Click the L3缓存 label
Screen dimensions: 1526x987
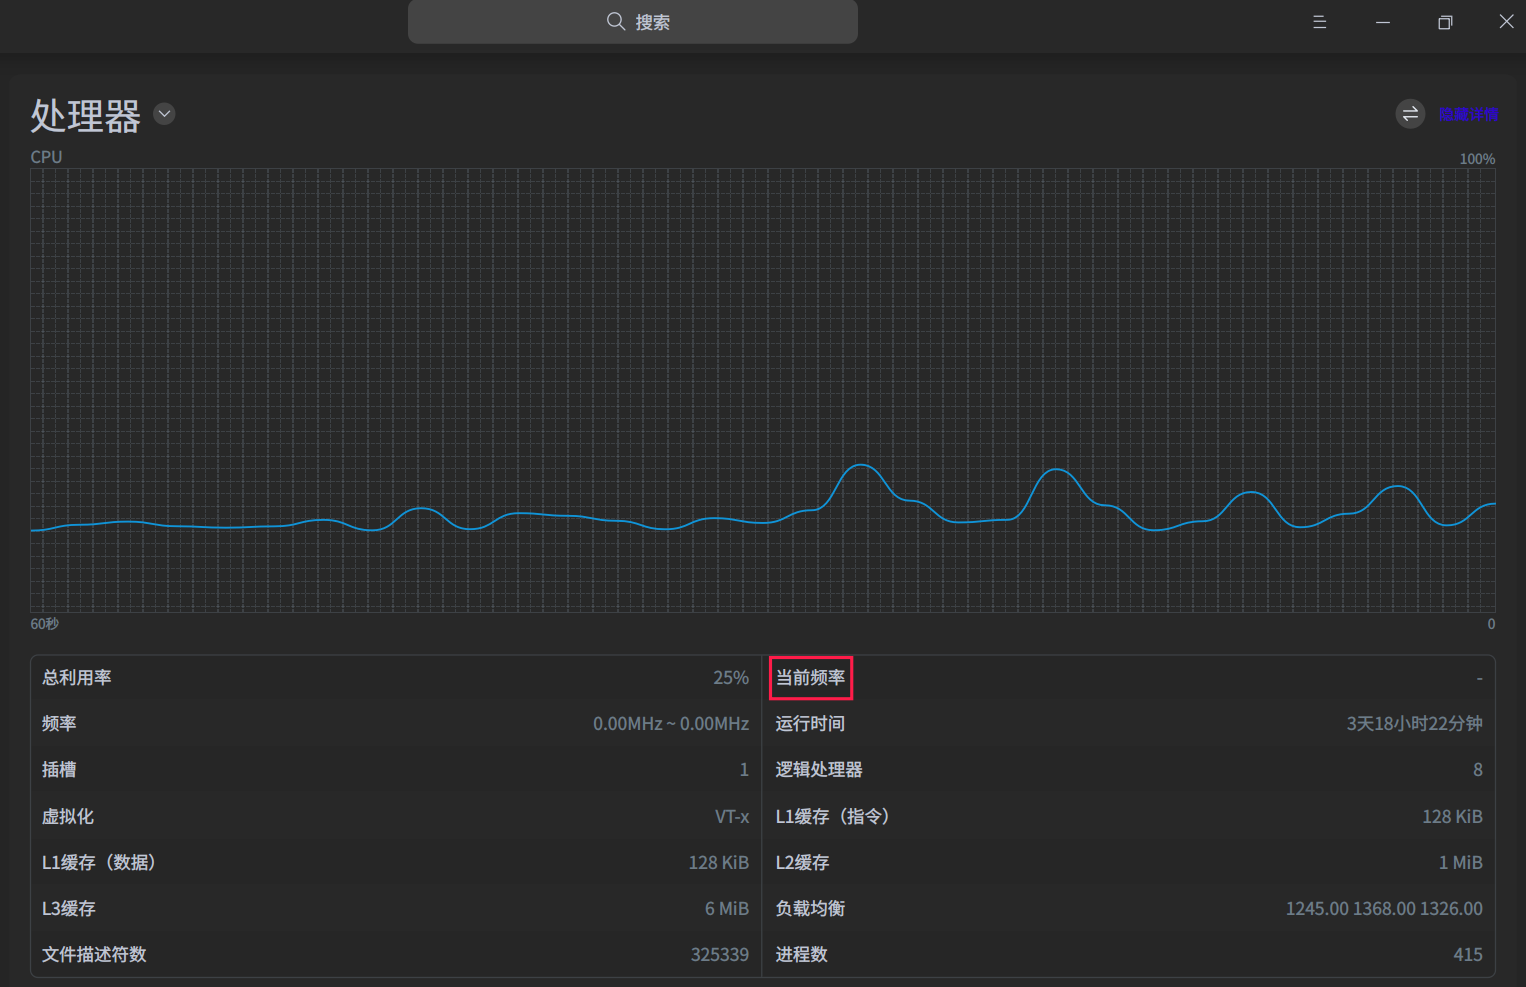click(x=69, y=909)
